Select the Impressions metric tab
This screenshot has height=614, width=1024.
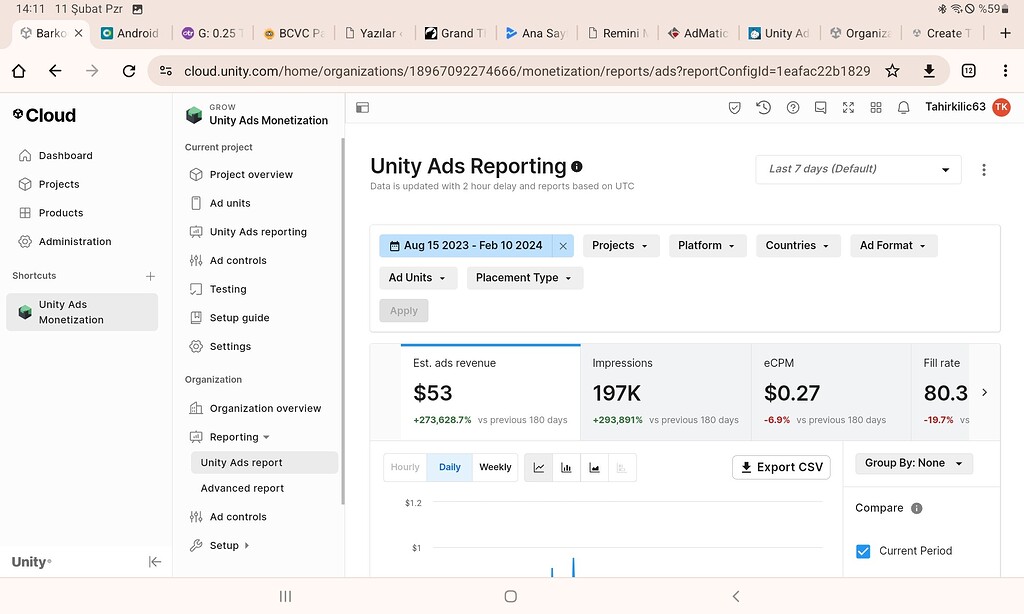tap(665, 392)
